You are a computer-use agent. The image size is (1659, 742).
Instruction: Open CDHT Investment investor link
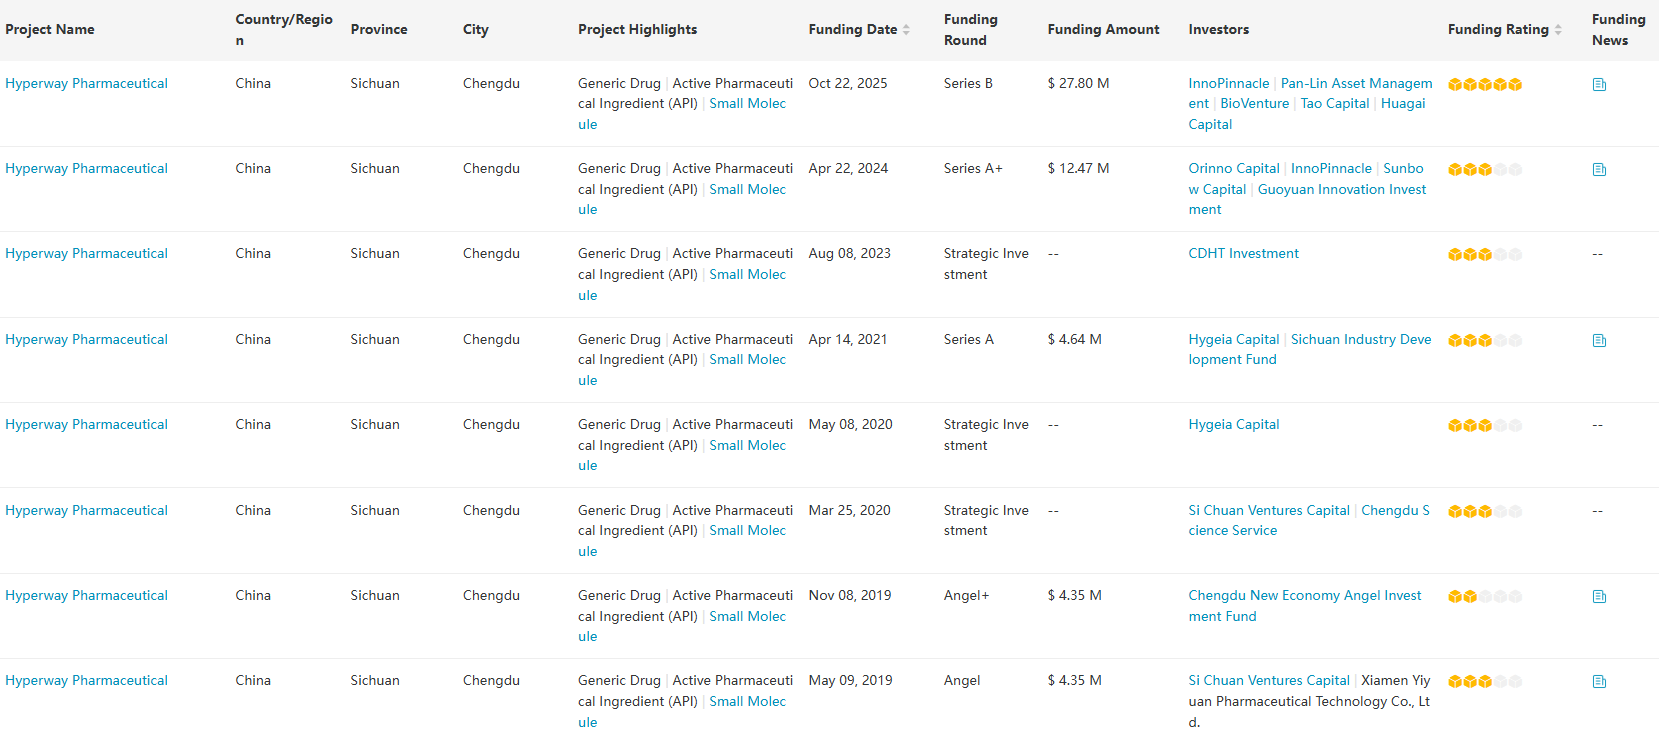click(x=1243, y=254)
